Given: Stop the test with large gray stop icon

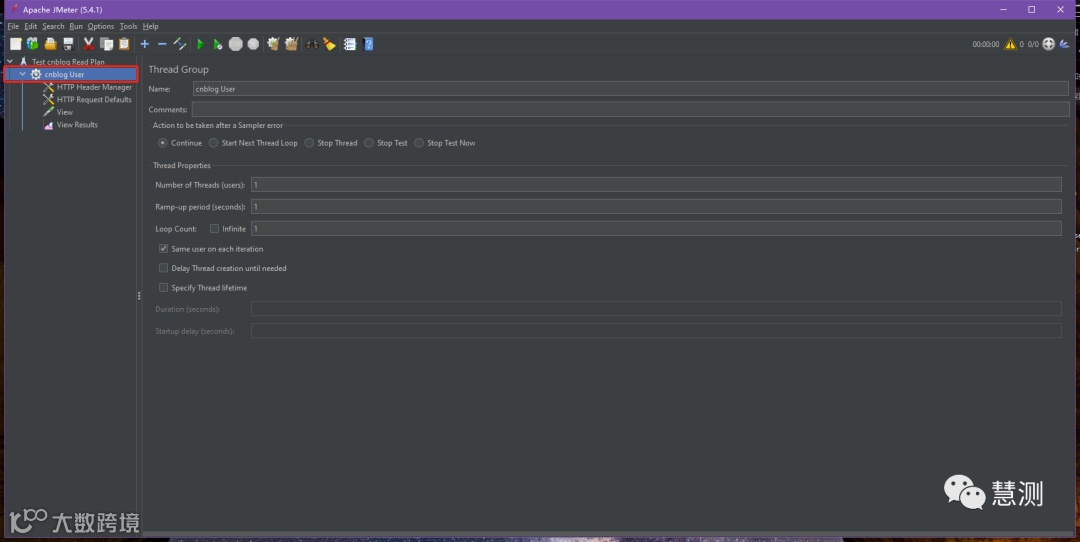Looking at the screenshot, I should coord(236,44).
